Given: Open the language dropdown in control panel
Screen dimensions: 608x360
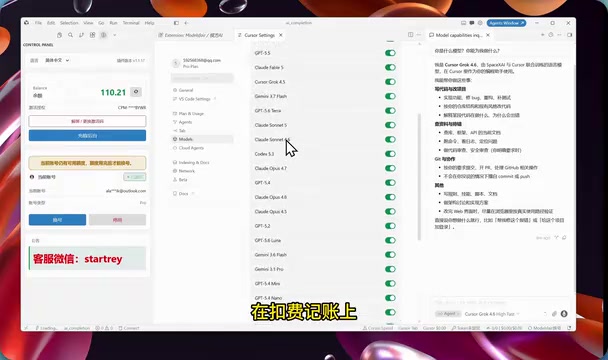Looking at the screenshot, I should pyautogui.click(x=57, y=60).
